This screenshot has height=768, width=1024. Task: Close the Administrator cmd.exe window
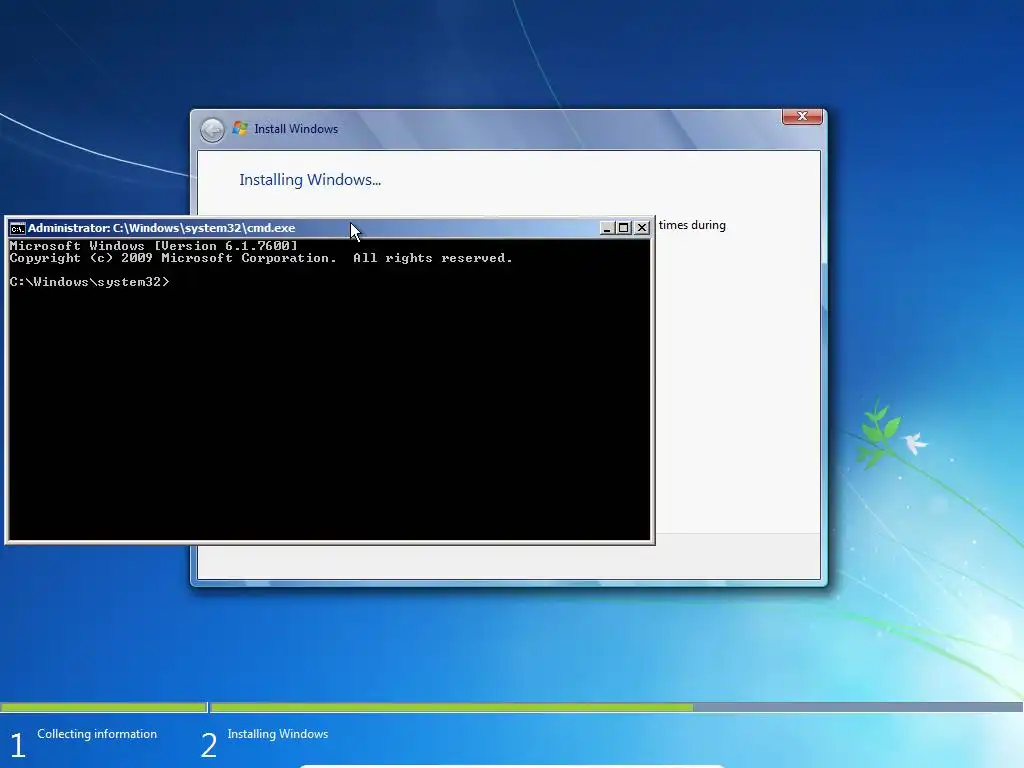point(642,227)
